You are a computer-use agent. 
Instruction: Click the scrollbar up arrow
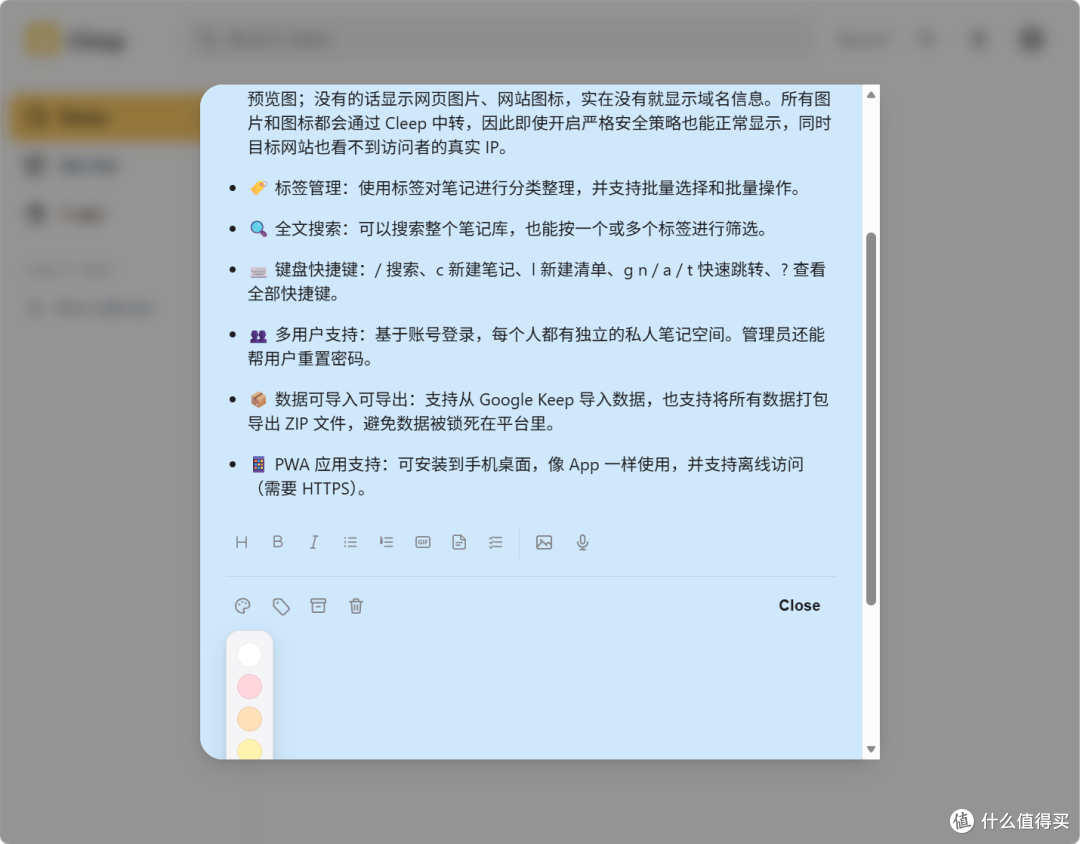click(871, 94)
